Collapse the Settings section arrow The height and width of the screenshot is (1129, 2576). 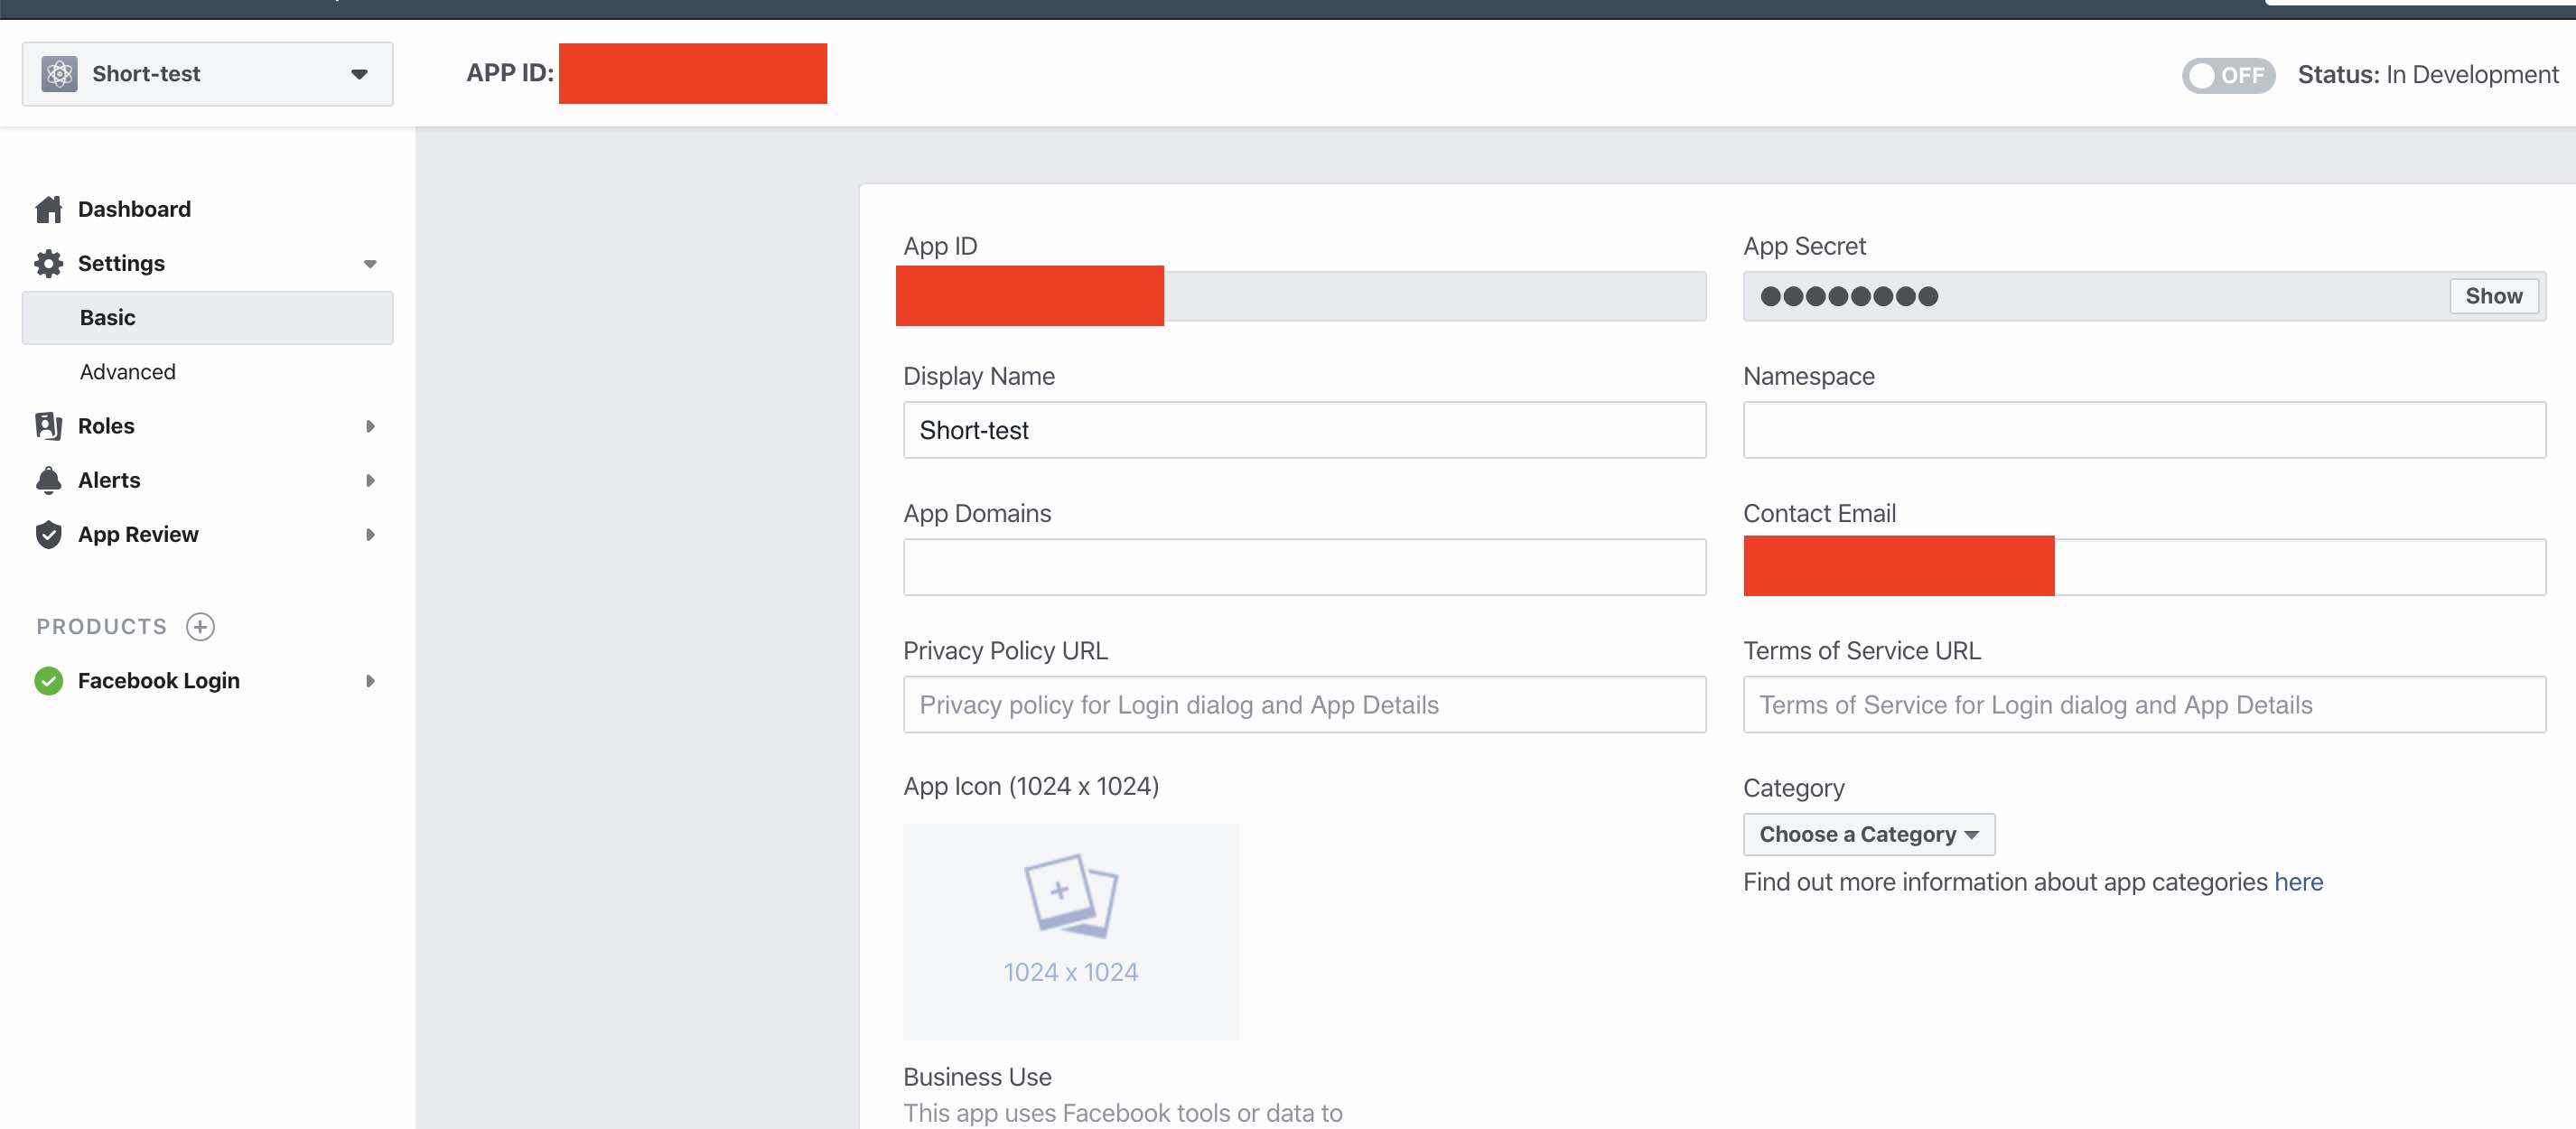(370, 264)
